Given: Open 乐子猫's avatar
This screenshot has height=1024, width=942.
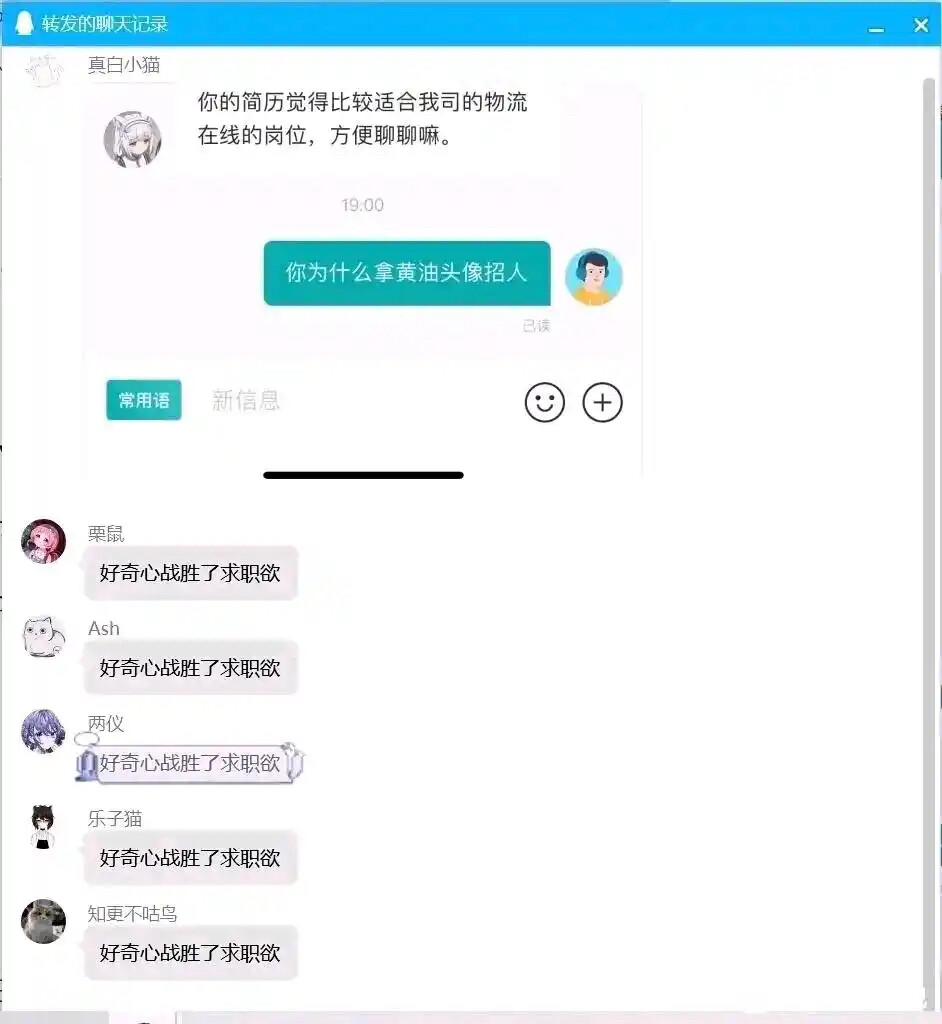Looking at the screenshot, I should [44, 826].
